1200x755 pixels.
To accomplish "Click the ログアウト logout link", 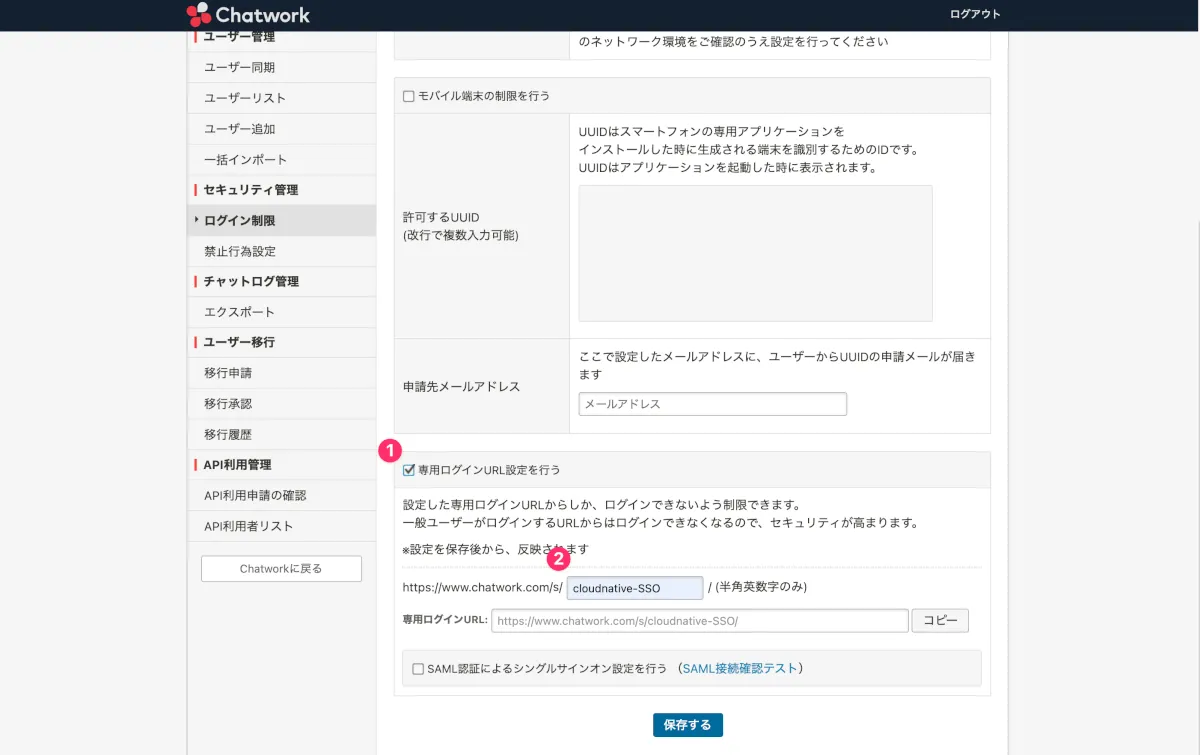I will (x=974, y=14).
